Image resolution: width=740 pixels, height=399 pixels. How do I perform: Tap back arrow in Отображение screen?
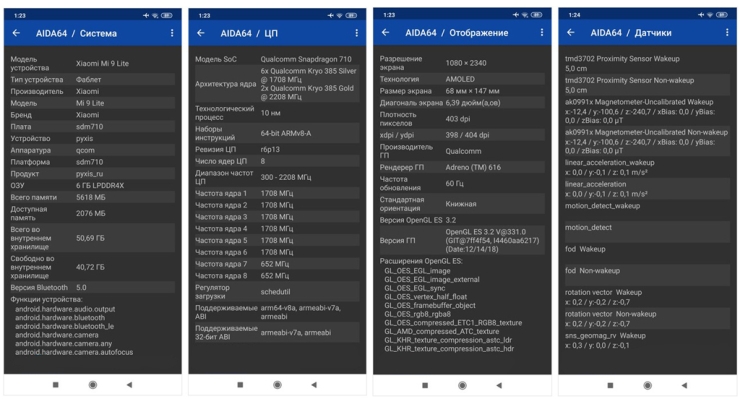click(386, 33)
